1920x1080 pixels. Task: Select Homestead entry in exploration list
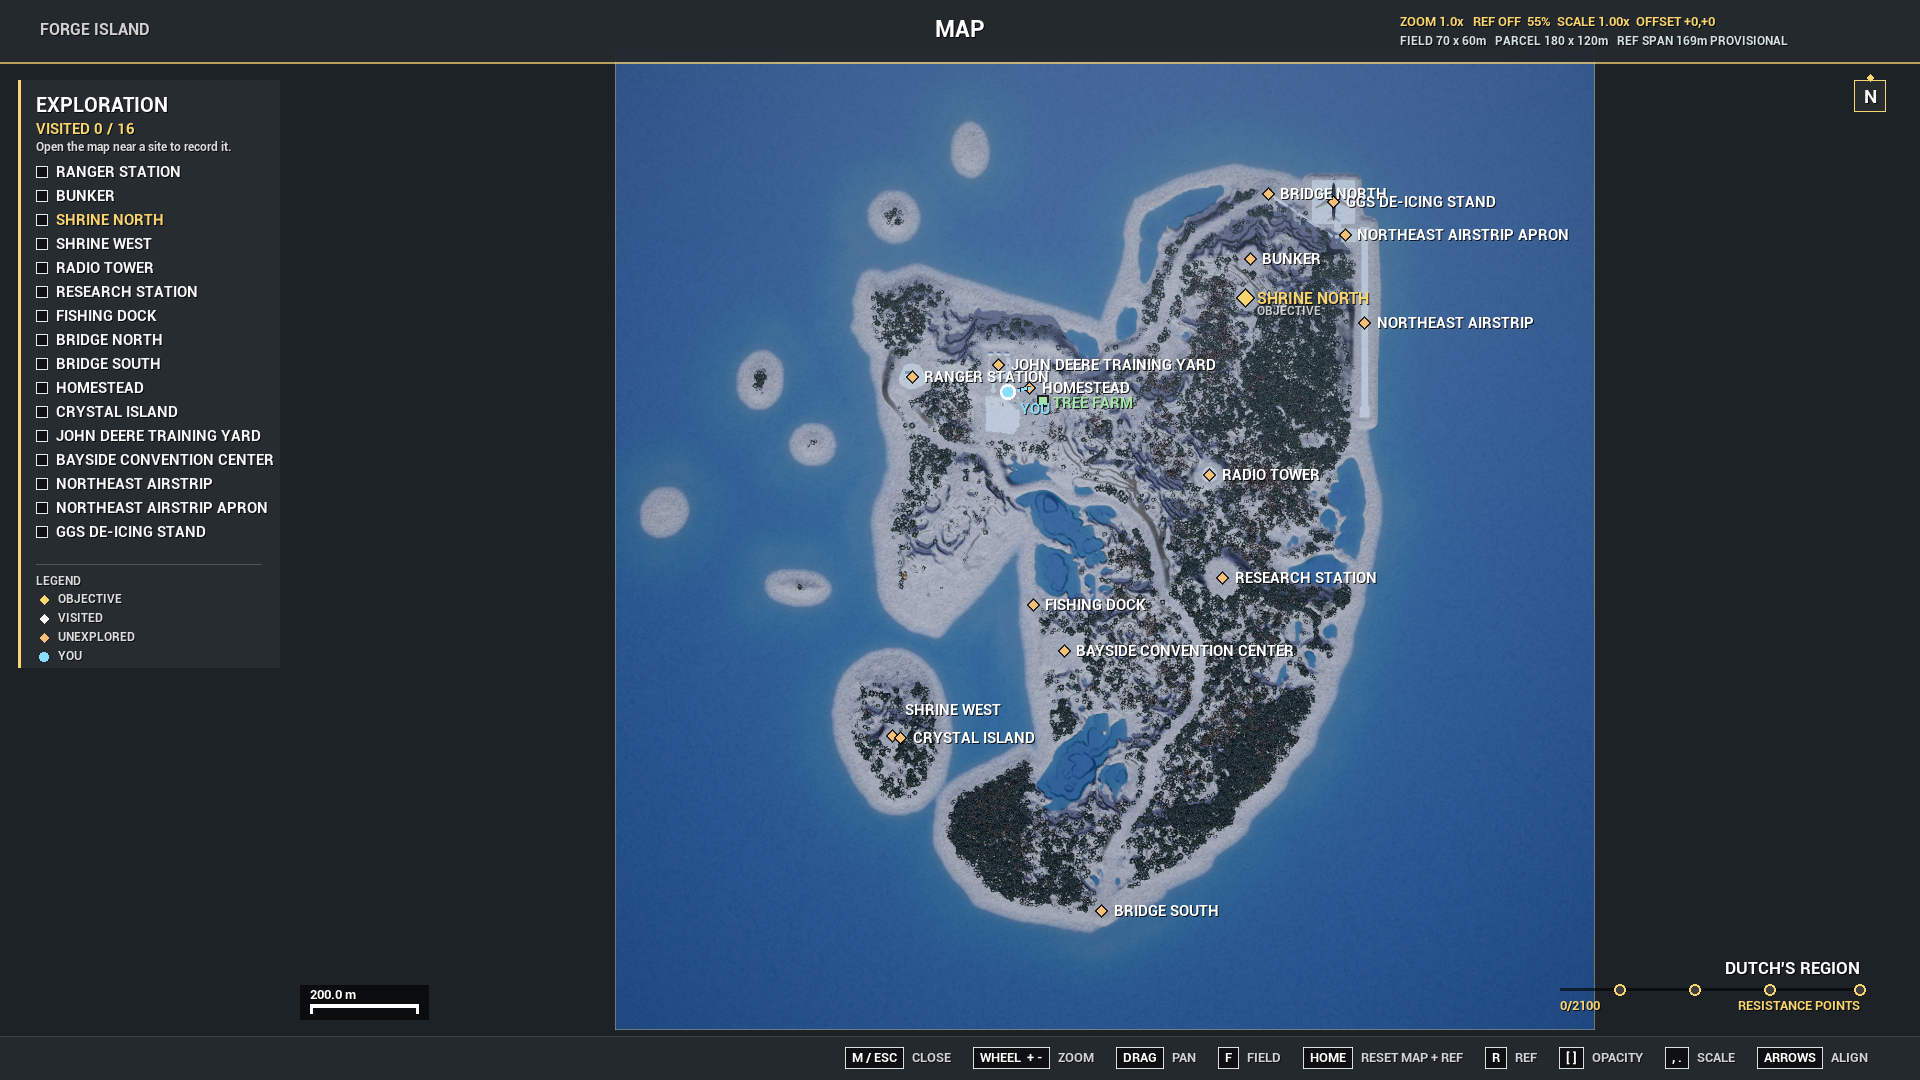coord(100,388)
